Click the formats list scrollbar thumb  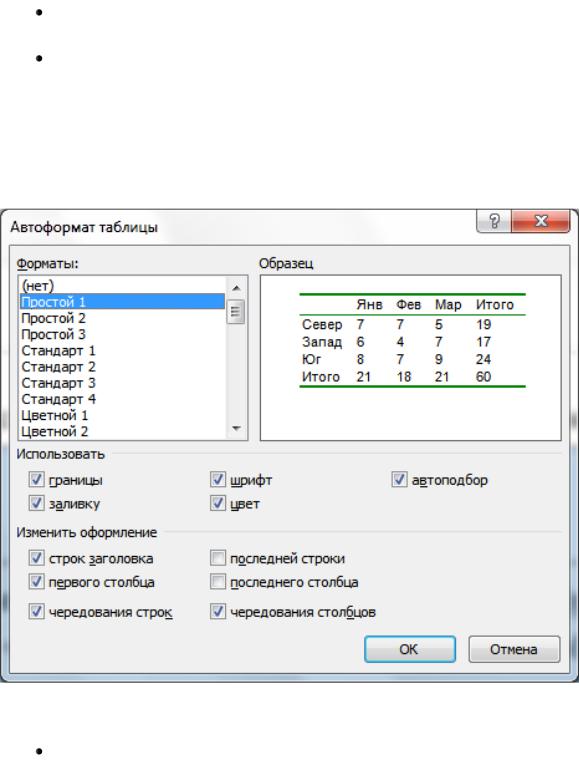(x=236, y=312)
